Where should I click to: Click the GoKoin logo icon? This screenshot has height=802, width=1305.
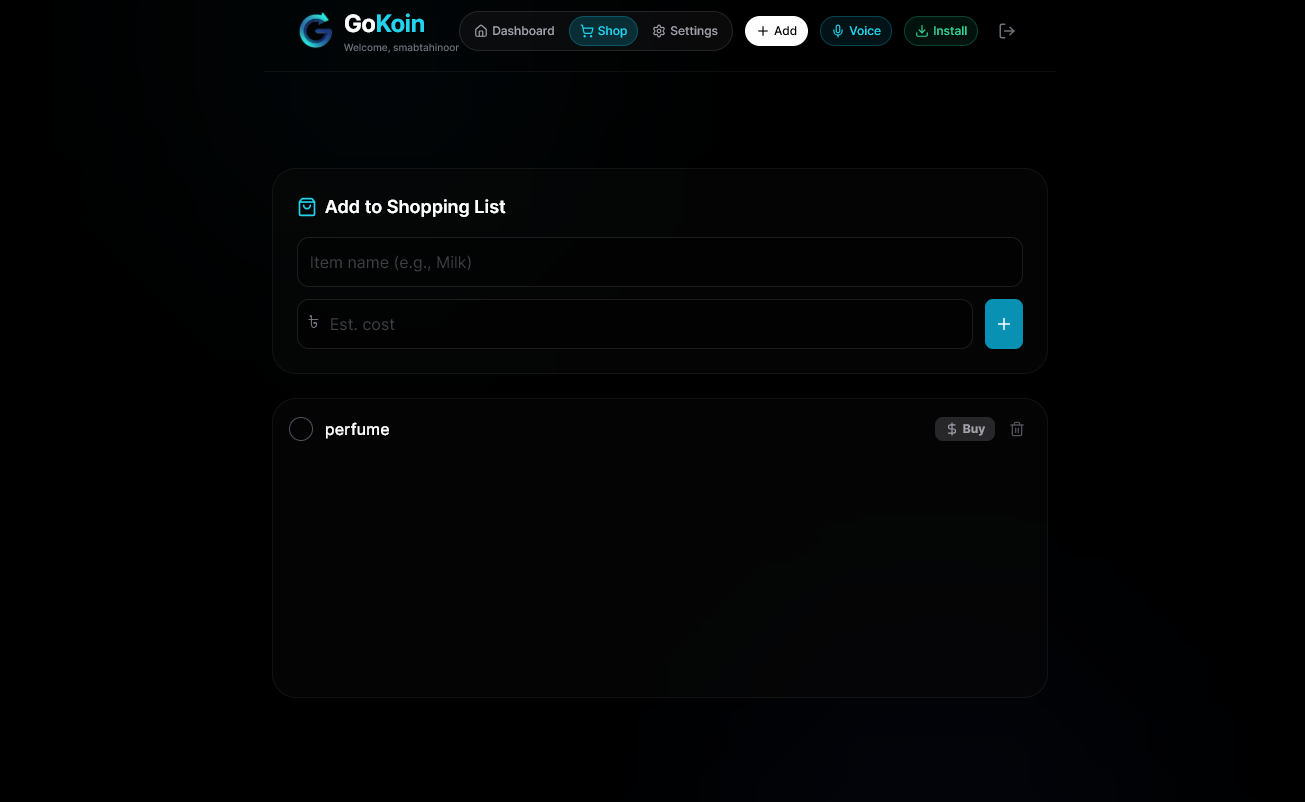pyautogui.click(x=316, y=30)
